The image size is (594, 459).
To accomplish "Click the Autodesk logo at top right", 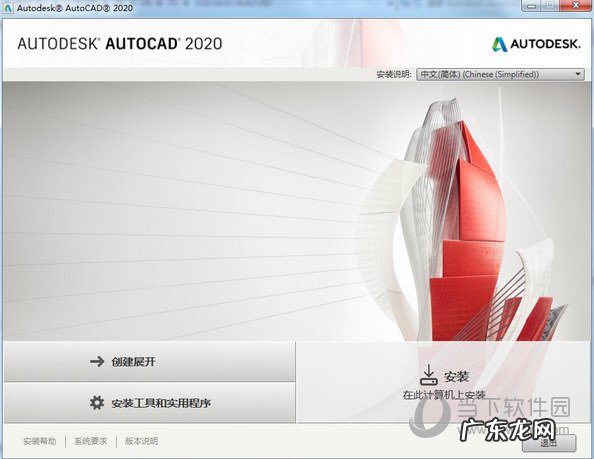I will coord(536,44).
